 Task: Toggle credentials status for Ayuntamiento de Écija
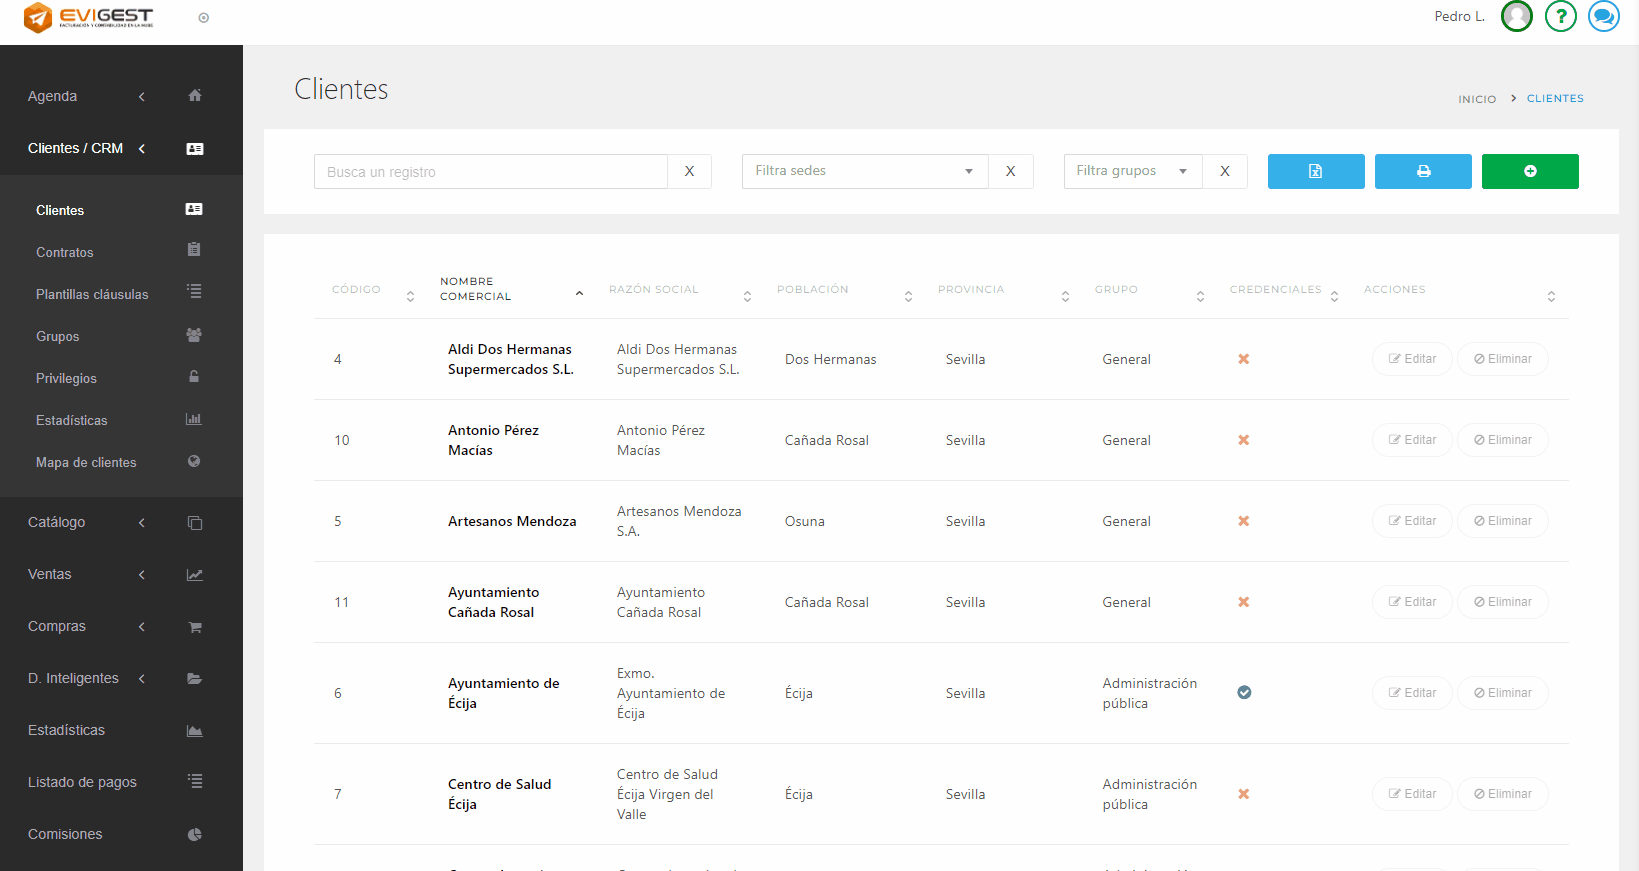point(1244,692)
